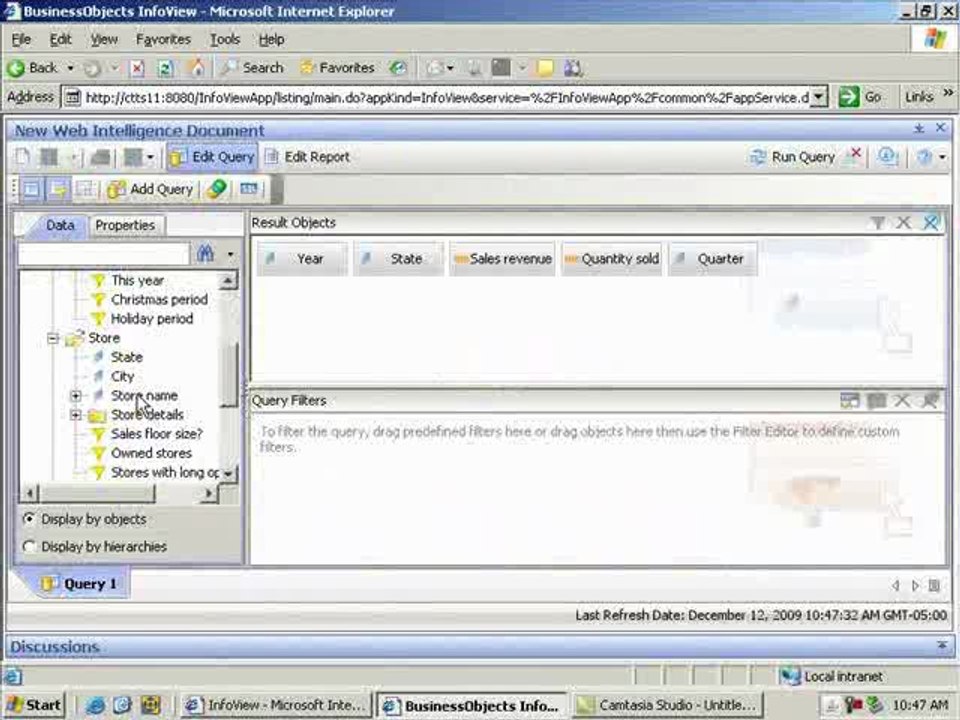Viewport: 960px width, 720px height.
Task: Toggle the Scope of Analysis pane icon
Action: 86,189
